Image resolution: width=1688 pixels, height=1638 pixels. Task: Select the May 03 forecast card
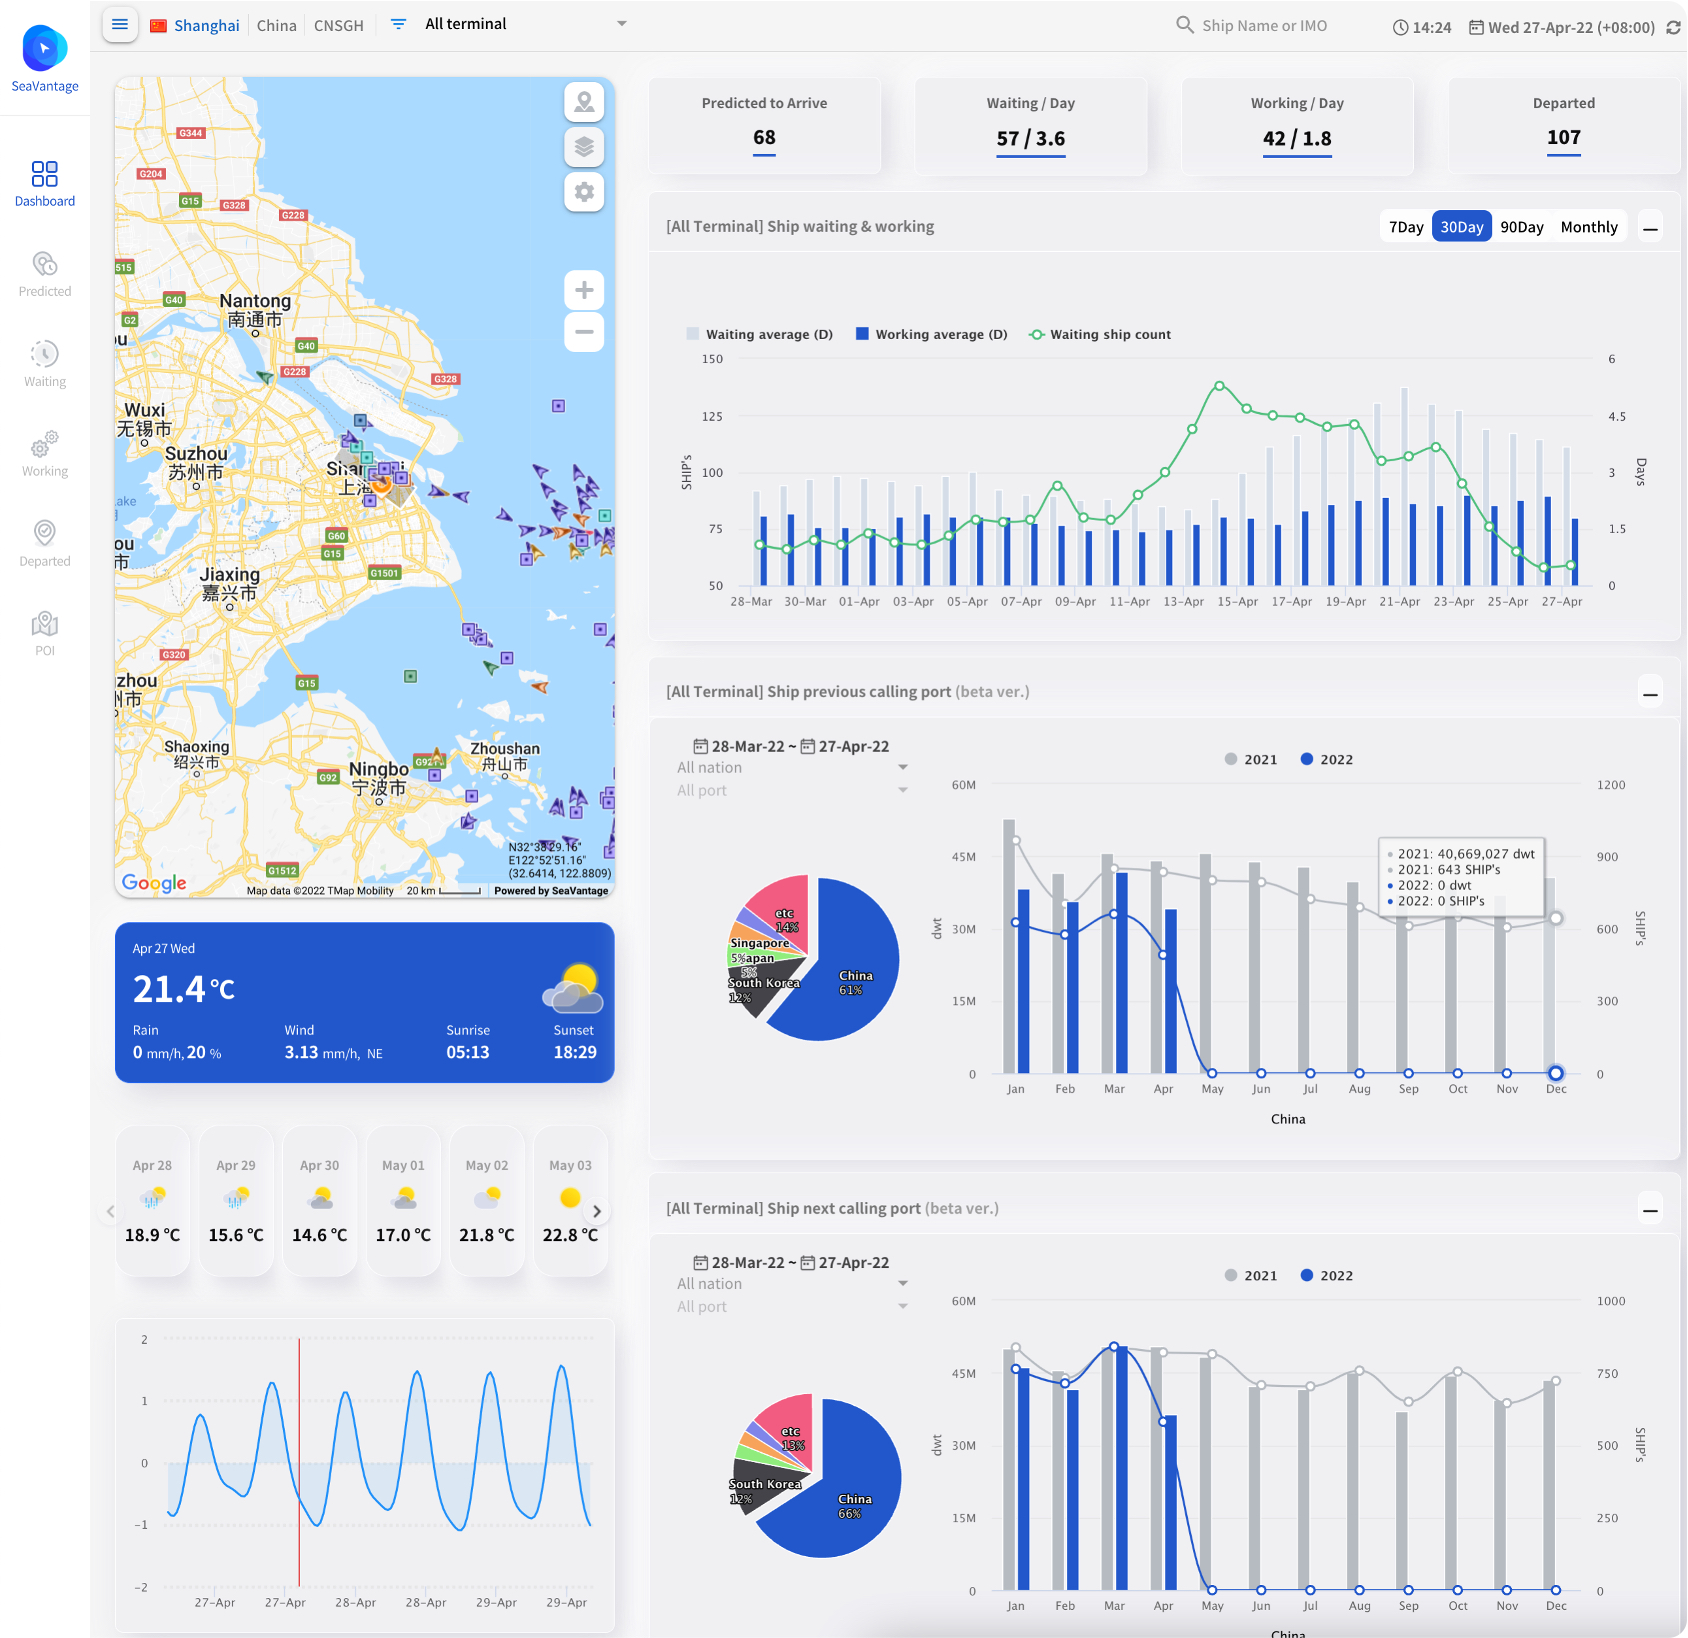click(570, 1201)
